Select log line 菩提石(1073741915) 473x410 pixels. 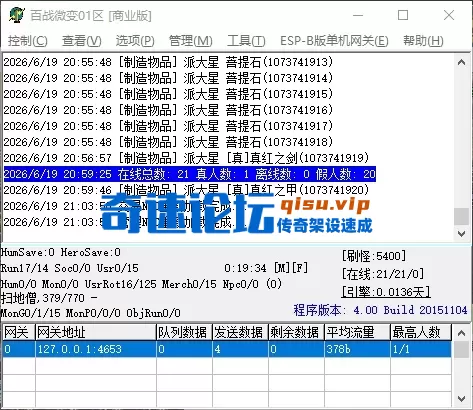tap(168, 94)
